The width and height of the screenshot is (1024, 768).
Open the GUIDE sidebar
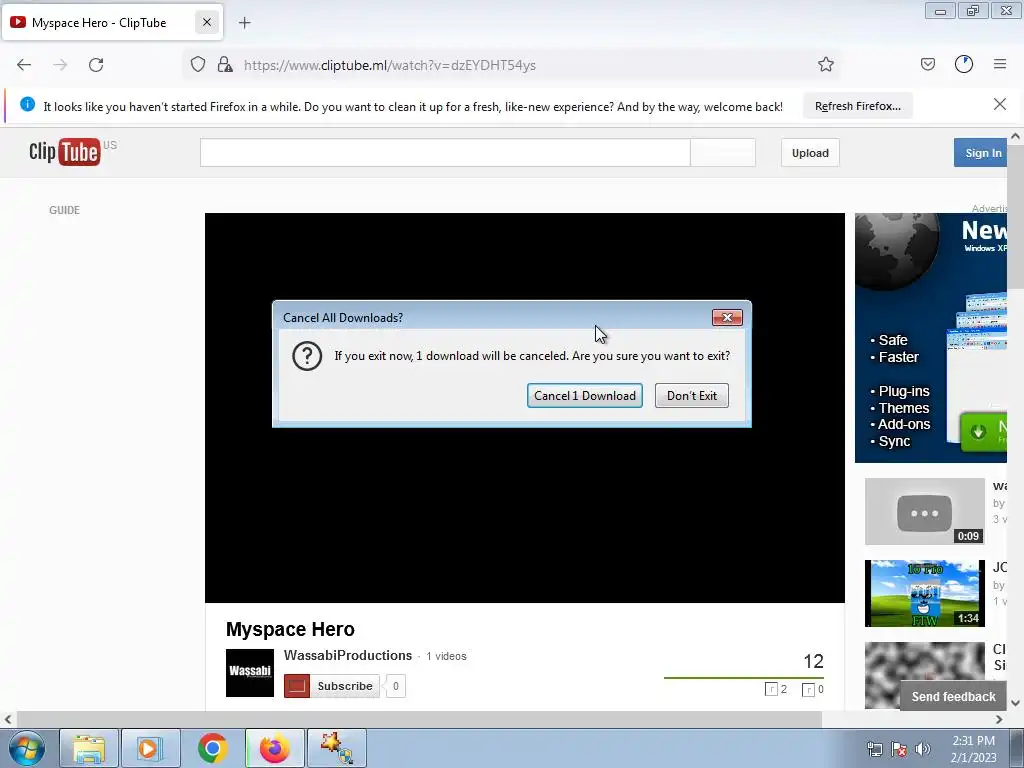65,210
